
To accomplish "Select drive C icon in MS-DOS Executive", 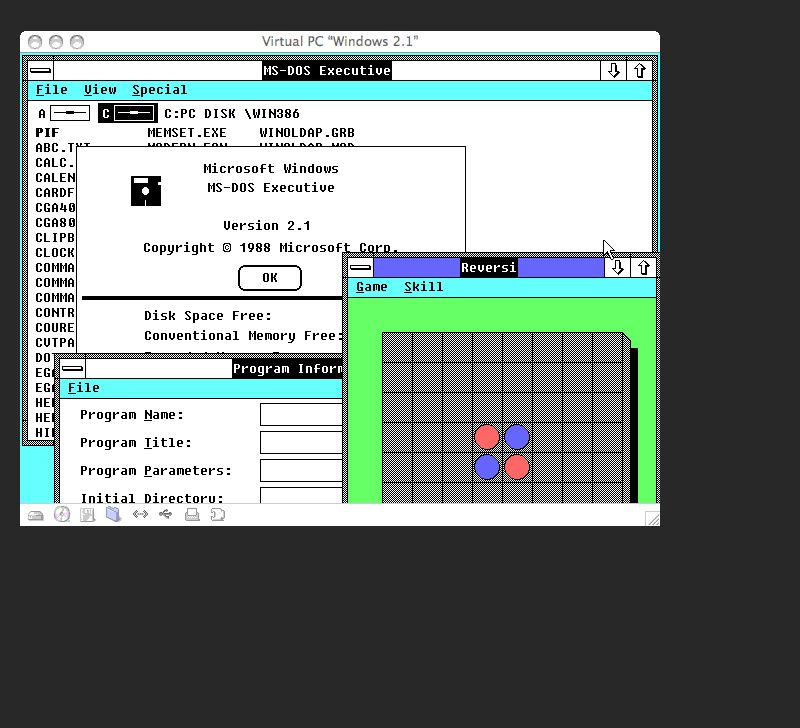I will tap(134, 113).
